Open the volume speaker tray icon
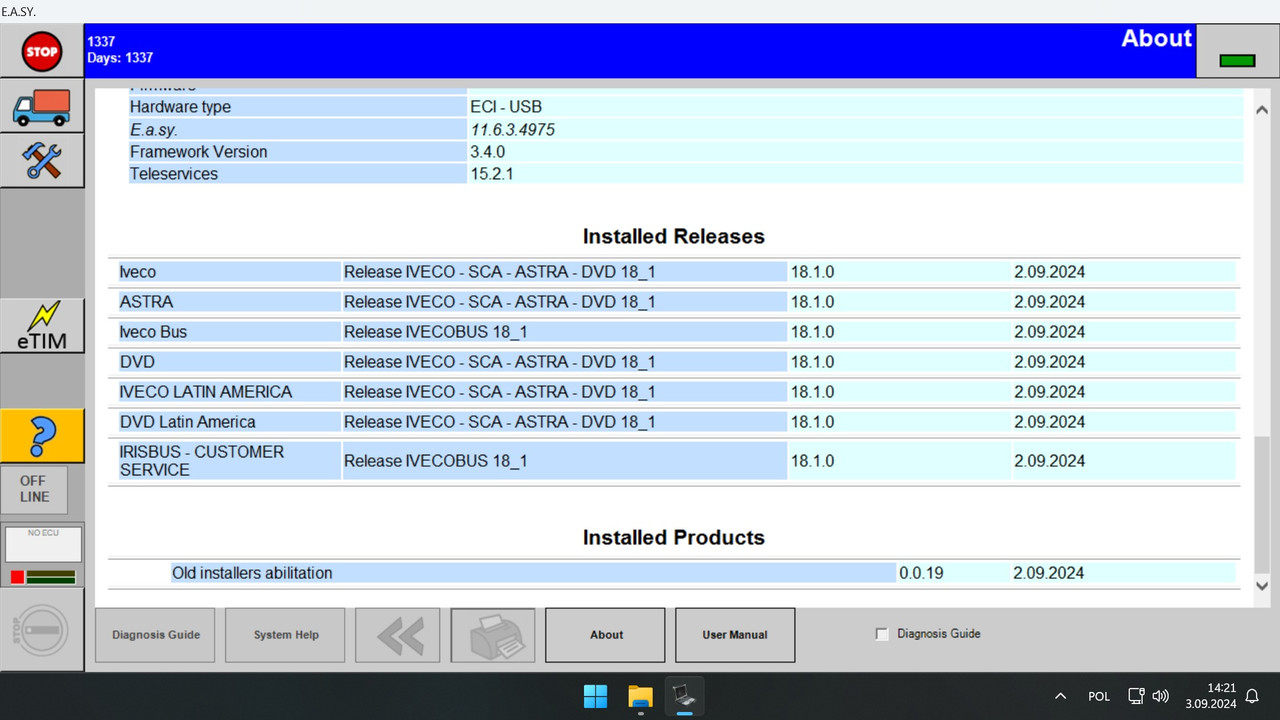Image resolution: width=1280 pixels, height=720 pixels. click(x=1161, y=696)
